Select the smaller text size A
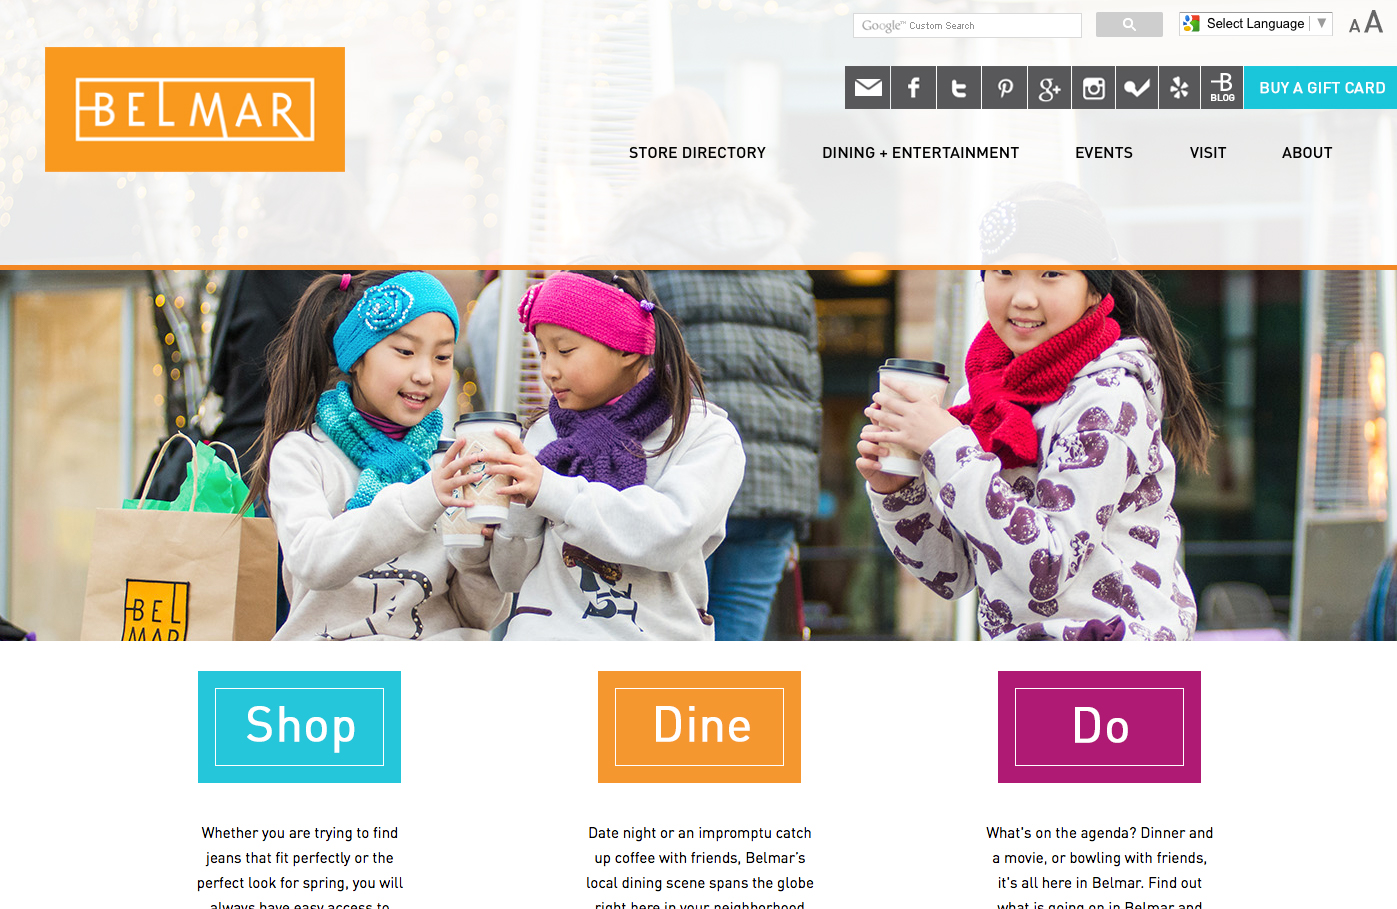 tap(1355, 26)
